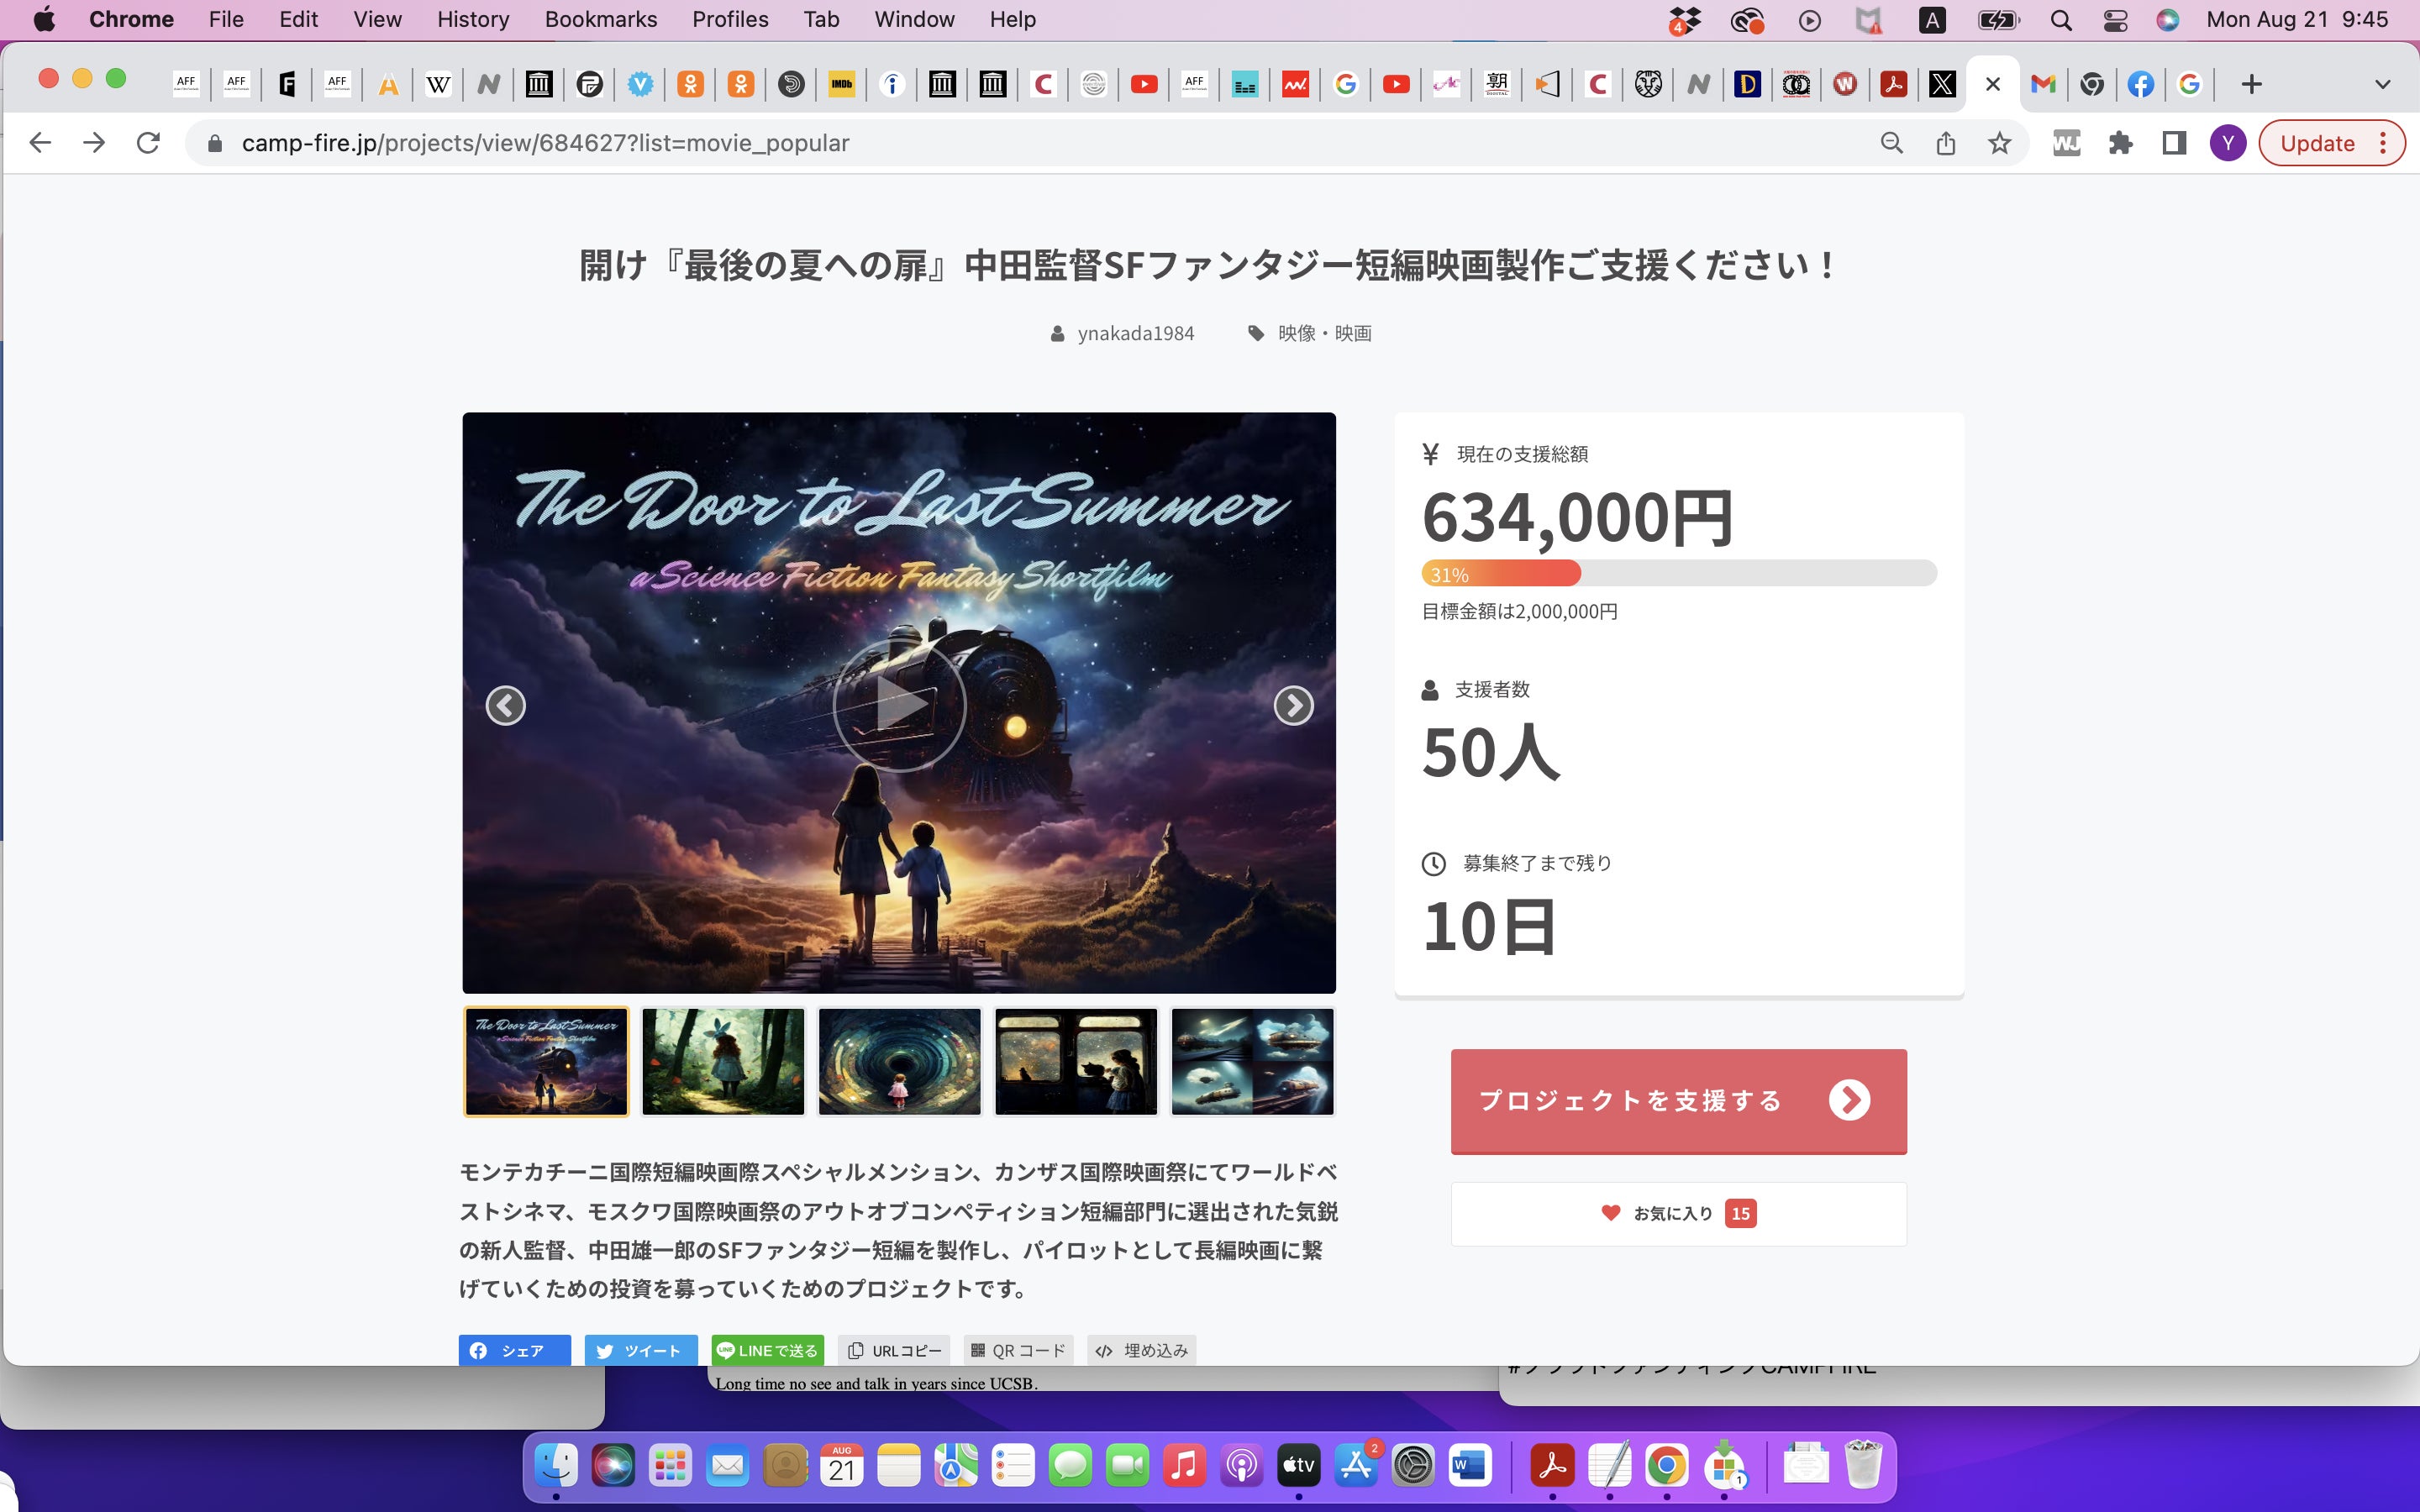Play the project video

(x=898, y=705)
